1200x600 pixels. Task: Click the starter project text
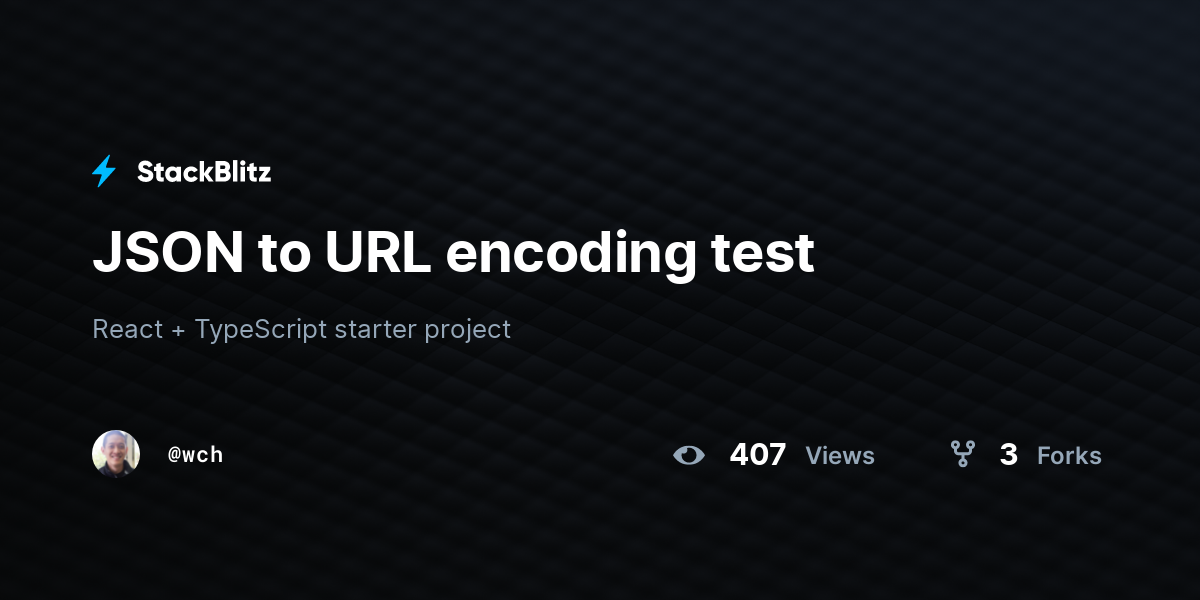[x=423, y=331]
